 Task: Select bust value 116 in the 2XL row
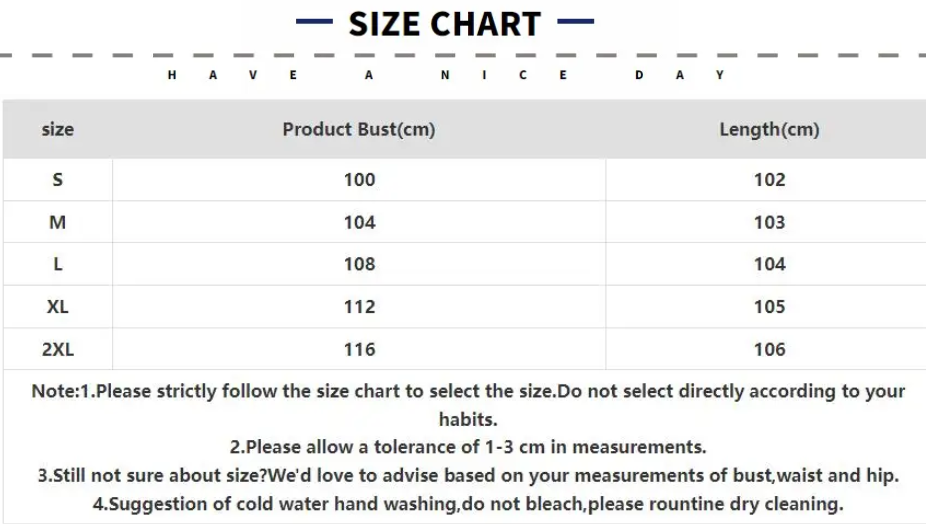[359, 349]
